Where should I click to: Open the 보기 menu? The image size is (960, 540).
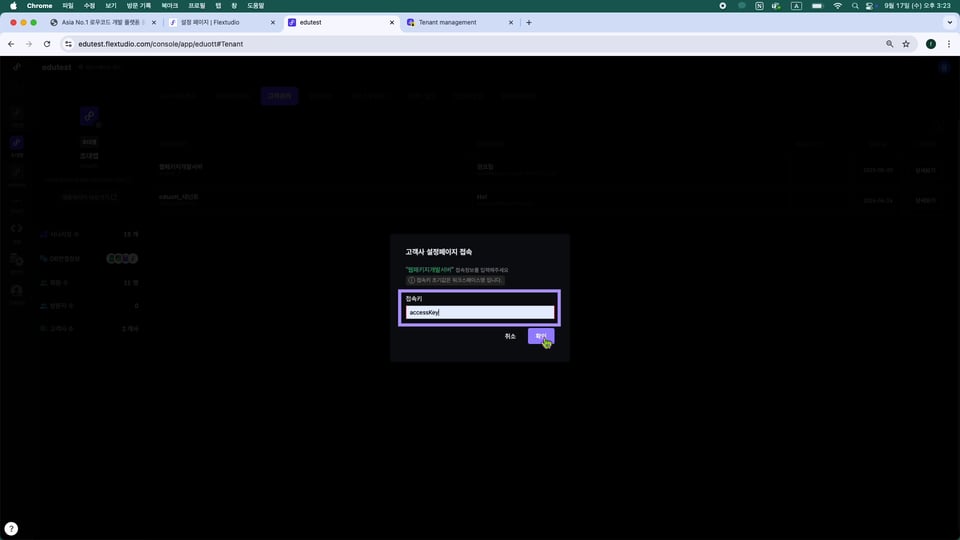111,6
